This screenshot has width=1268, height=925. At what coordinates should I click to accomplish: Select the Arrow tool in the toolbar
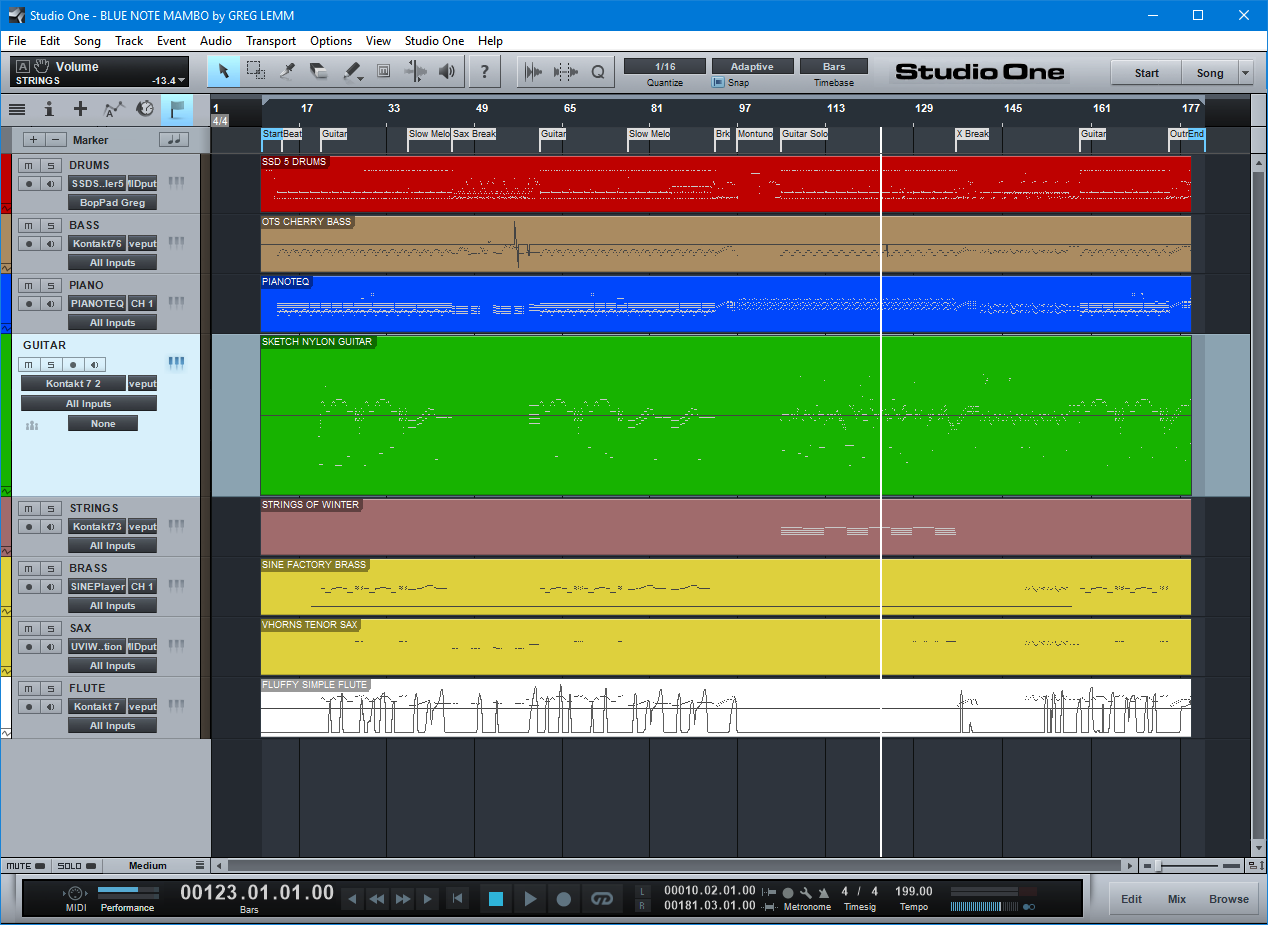click(224, 71)
